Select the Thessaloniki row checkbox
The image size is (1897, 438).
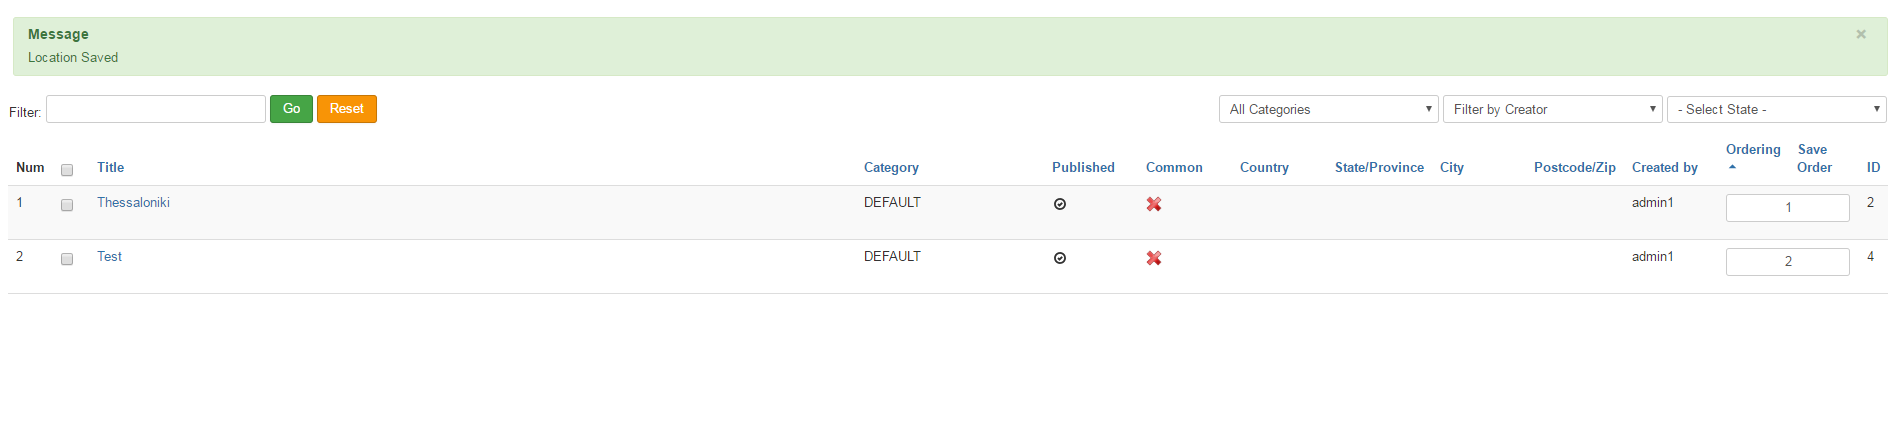click(67, 205)
